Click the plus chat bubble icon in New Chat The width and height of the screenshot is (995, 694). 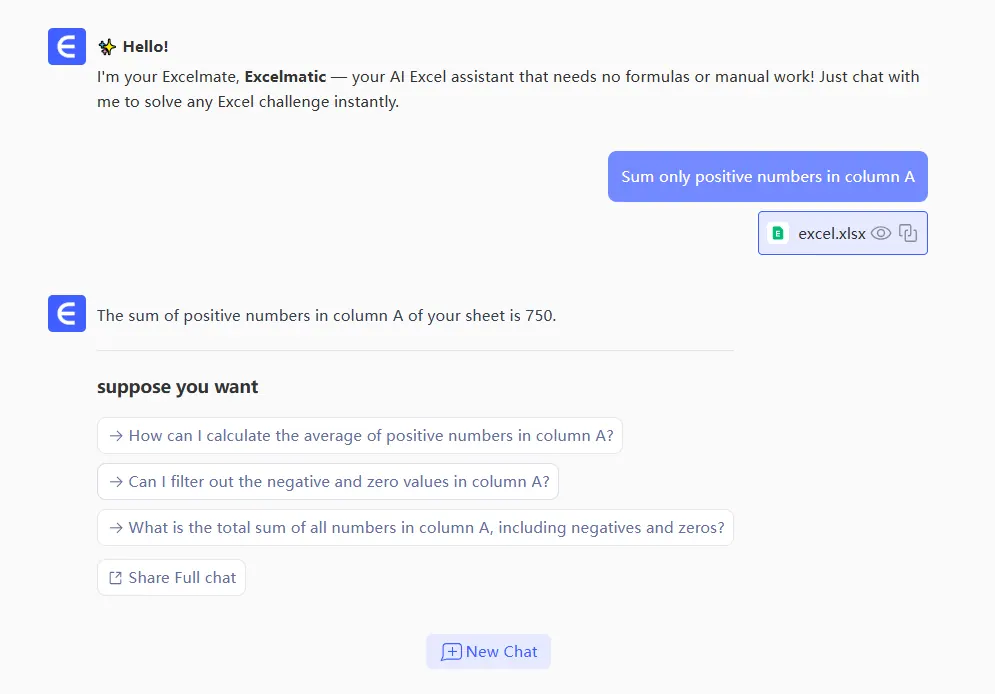click(x=451, y=652)
